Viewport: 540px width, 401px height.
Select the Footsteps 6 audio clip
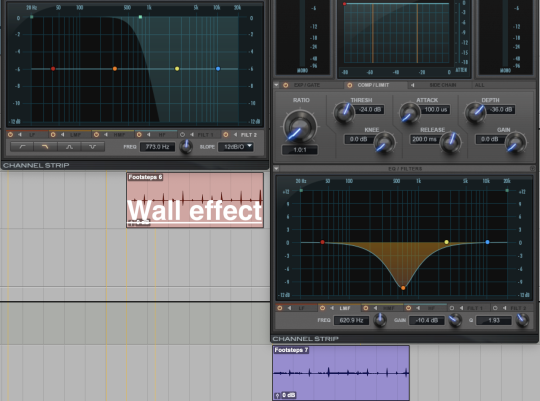(x=195, y=200)
